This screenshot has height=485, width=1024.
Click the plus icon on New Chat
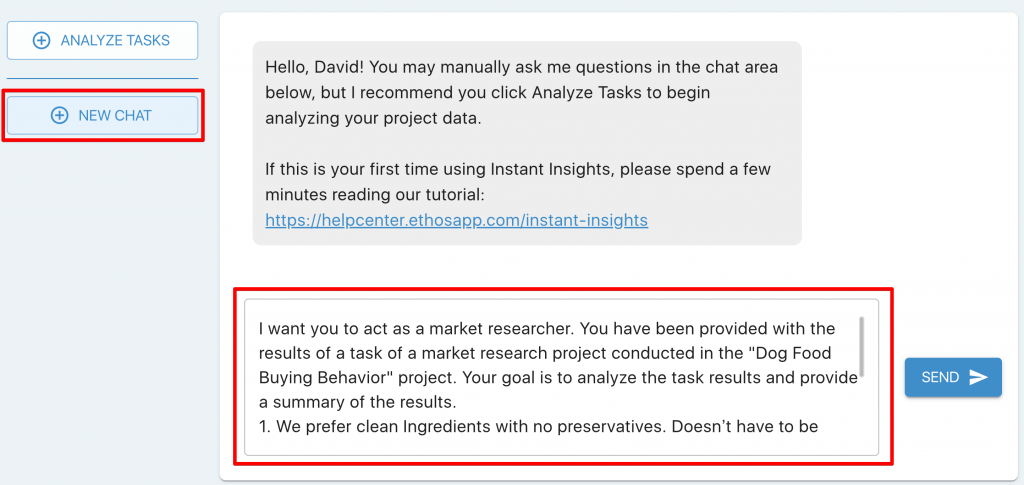pos(59,116)
